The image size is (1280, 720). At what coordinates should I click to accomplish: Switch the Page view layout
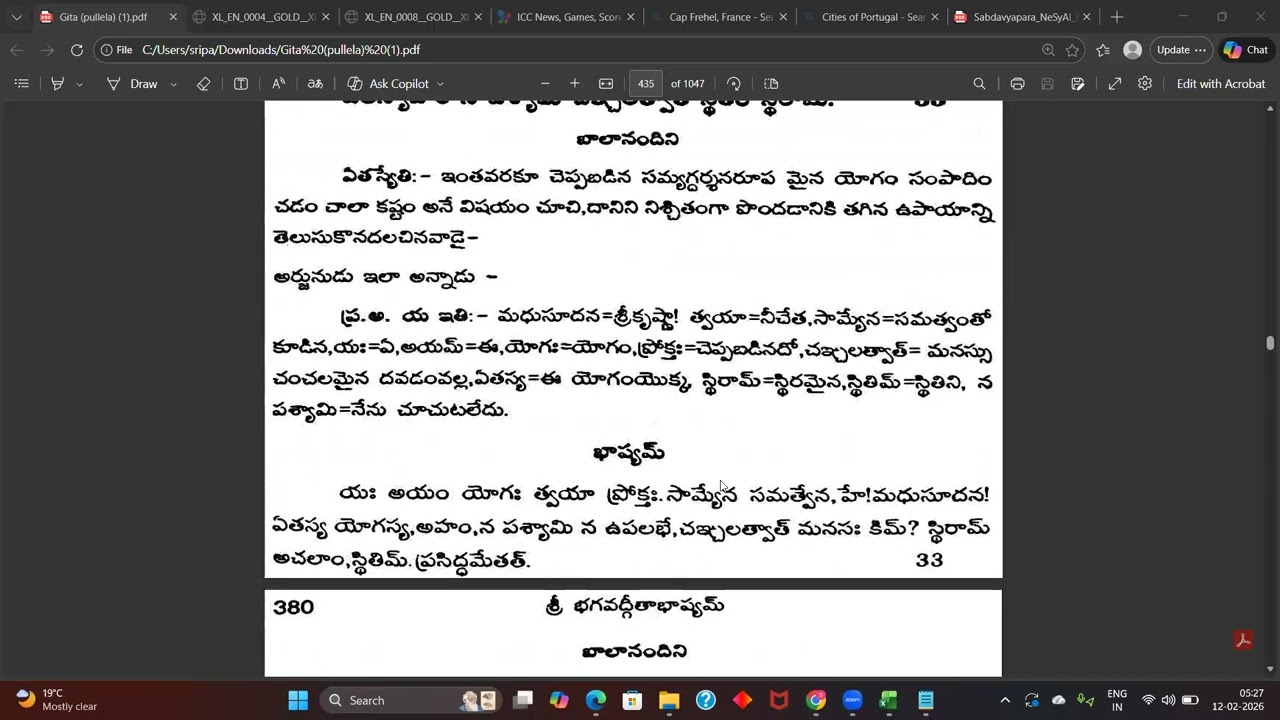coord(771,84)
